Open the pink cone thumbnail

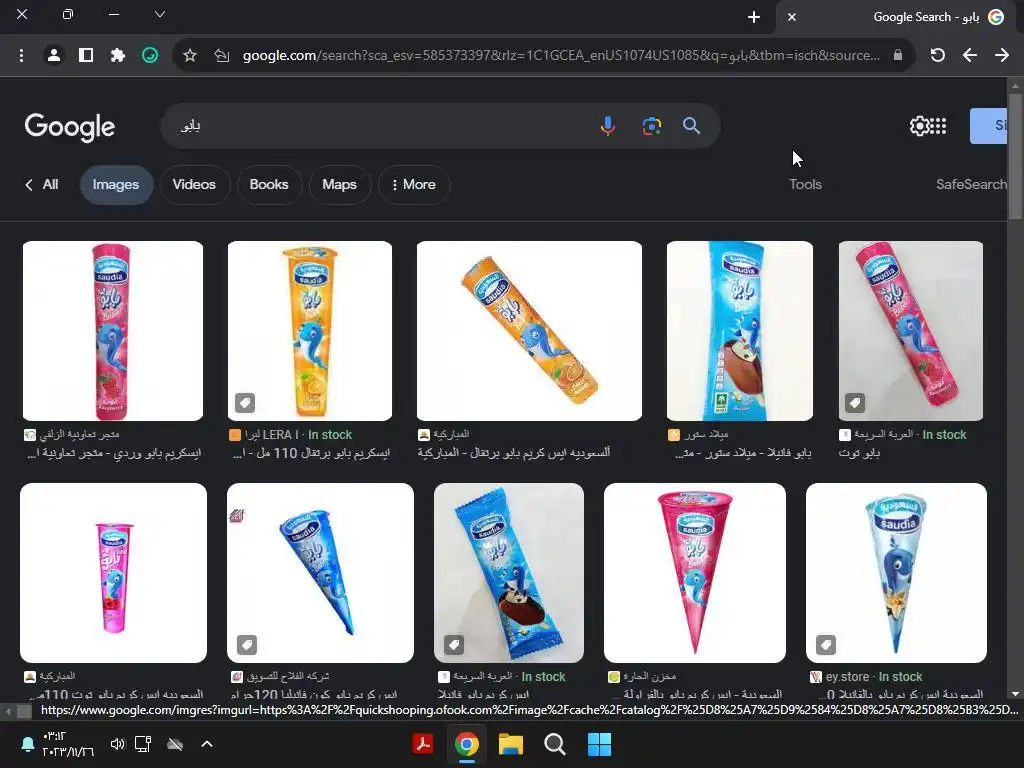coord(695,573)
